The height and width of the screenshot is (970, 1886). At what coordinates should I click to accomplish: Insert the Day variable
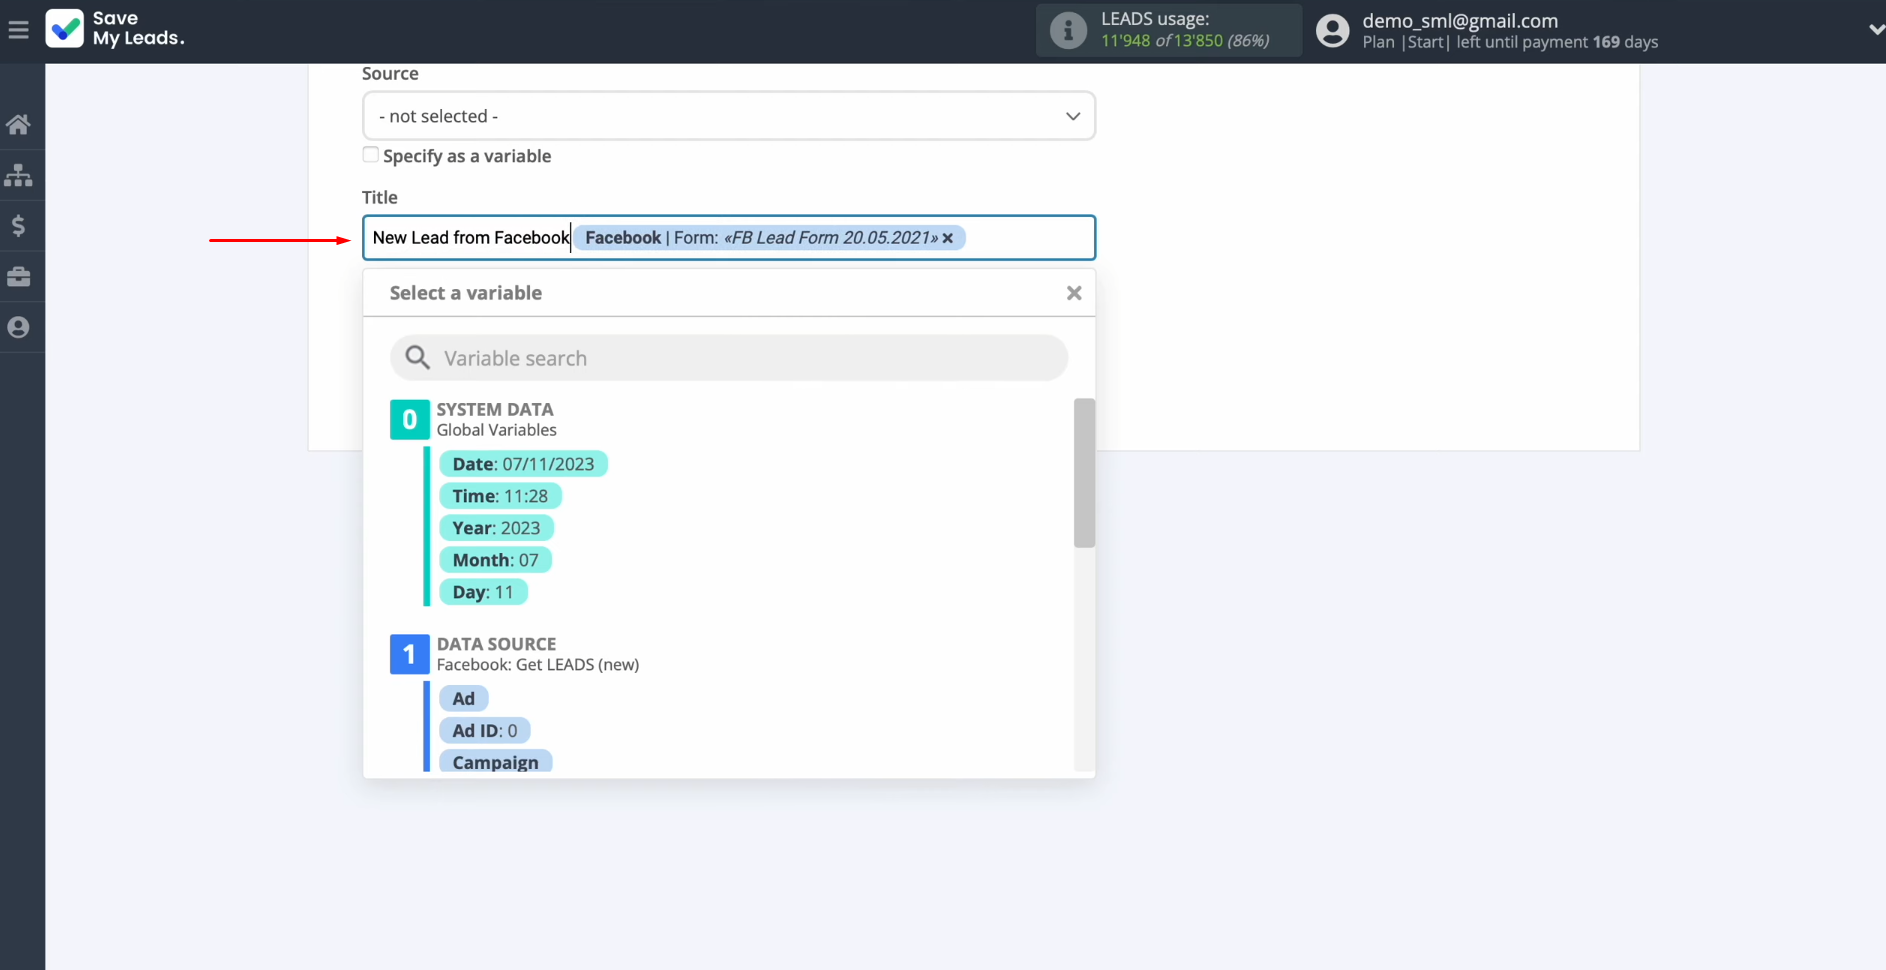coord(483,592)
